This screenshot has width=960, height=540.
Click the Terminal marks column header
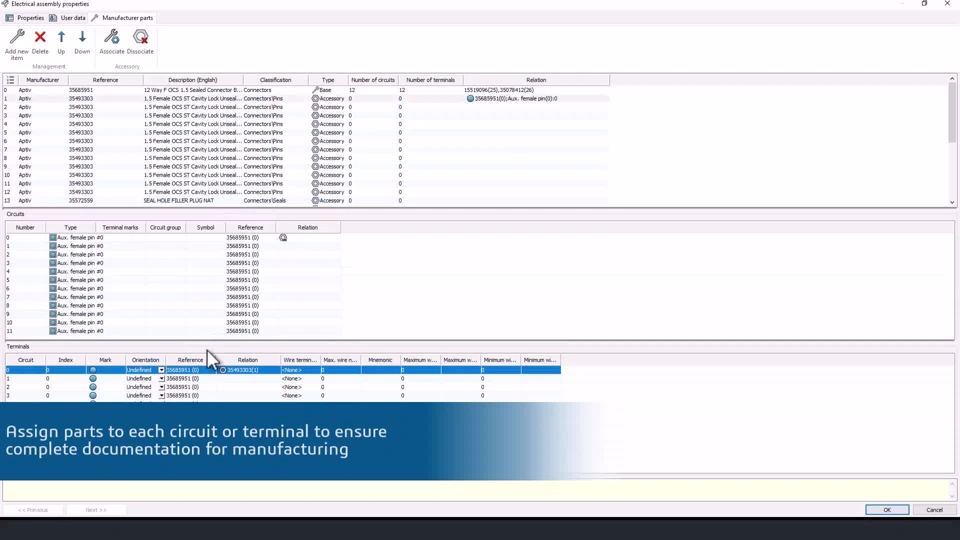[120, 228]
